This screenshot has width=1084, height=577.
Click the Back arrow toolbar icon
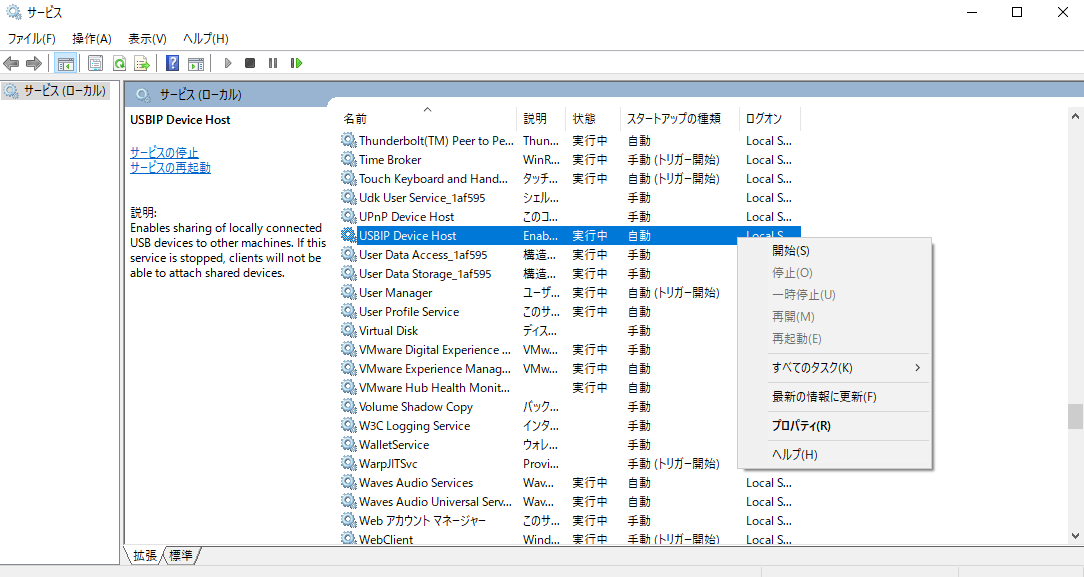11,64
